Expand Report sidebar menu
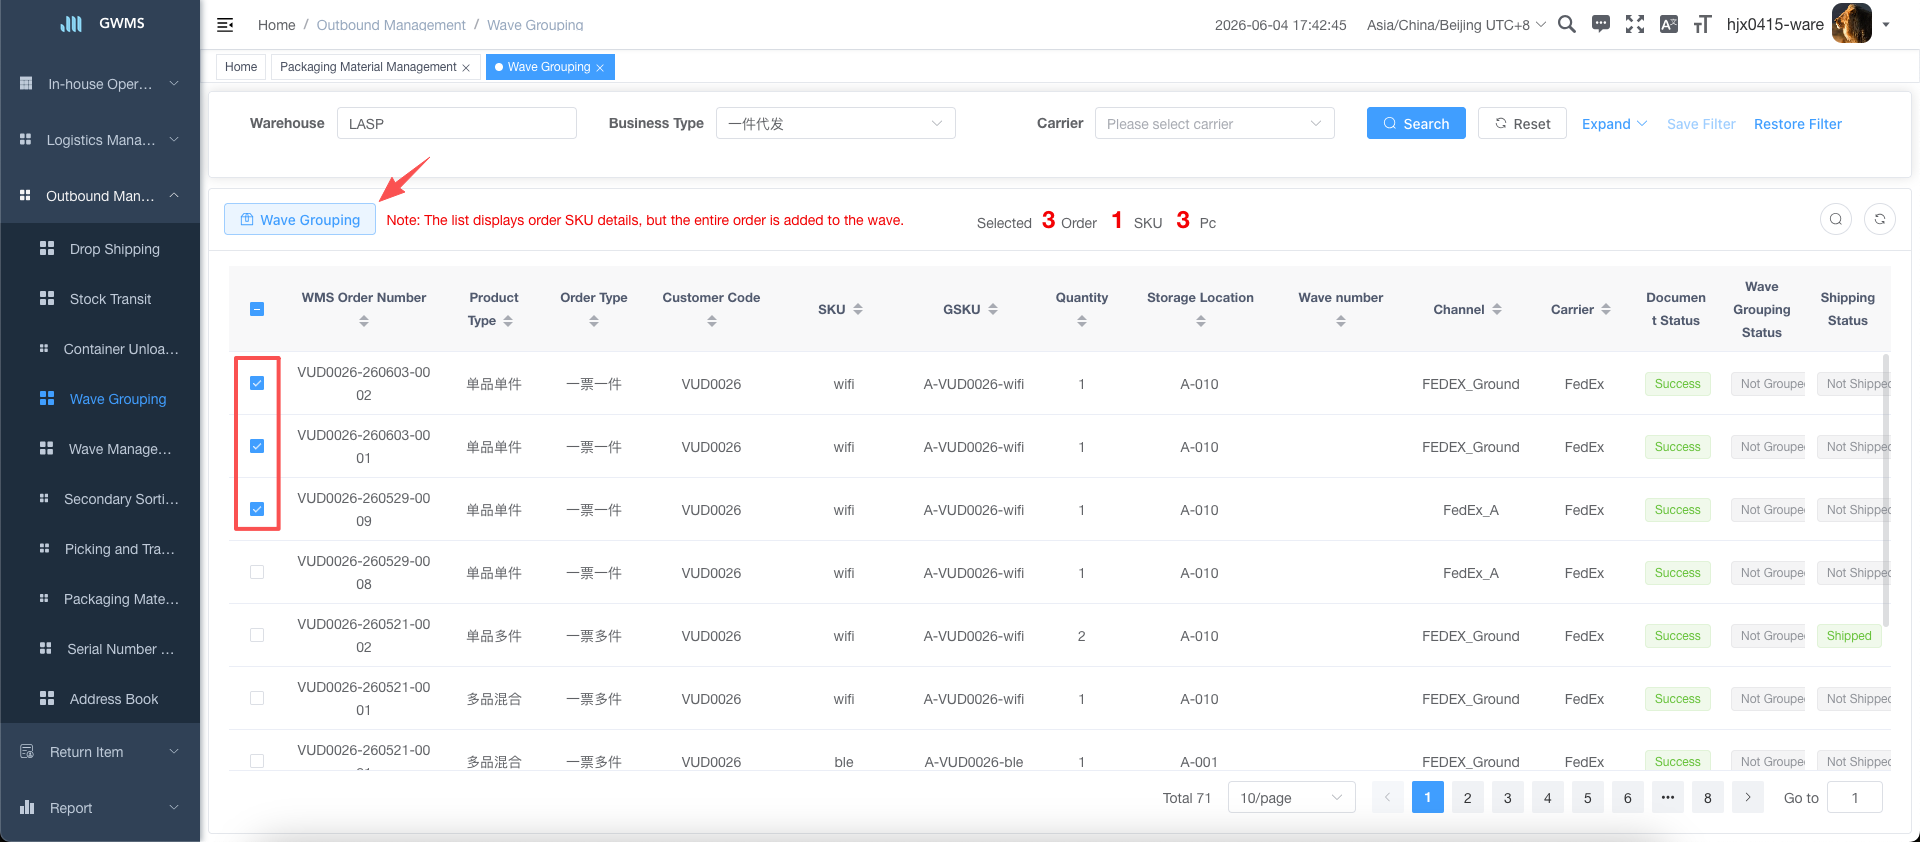Viewport: 1920px width, 842px height. coord(100,808)
